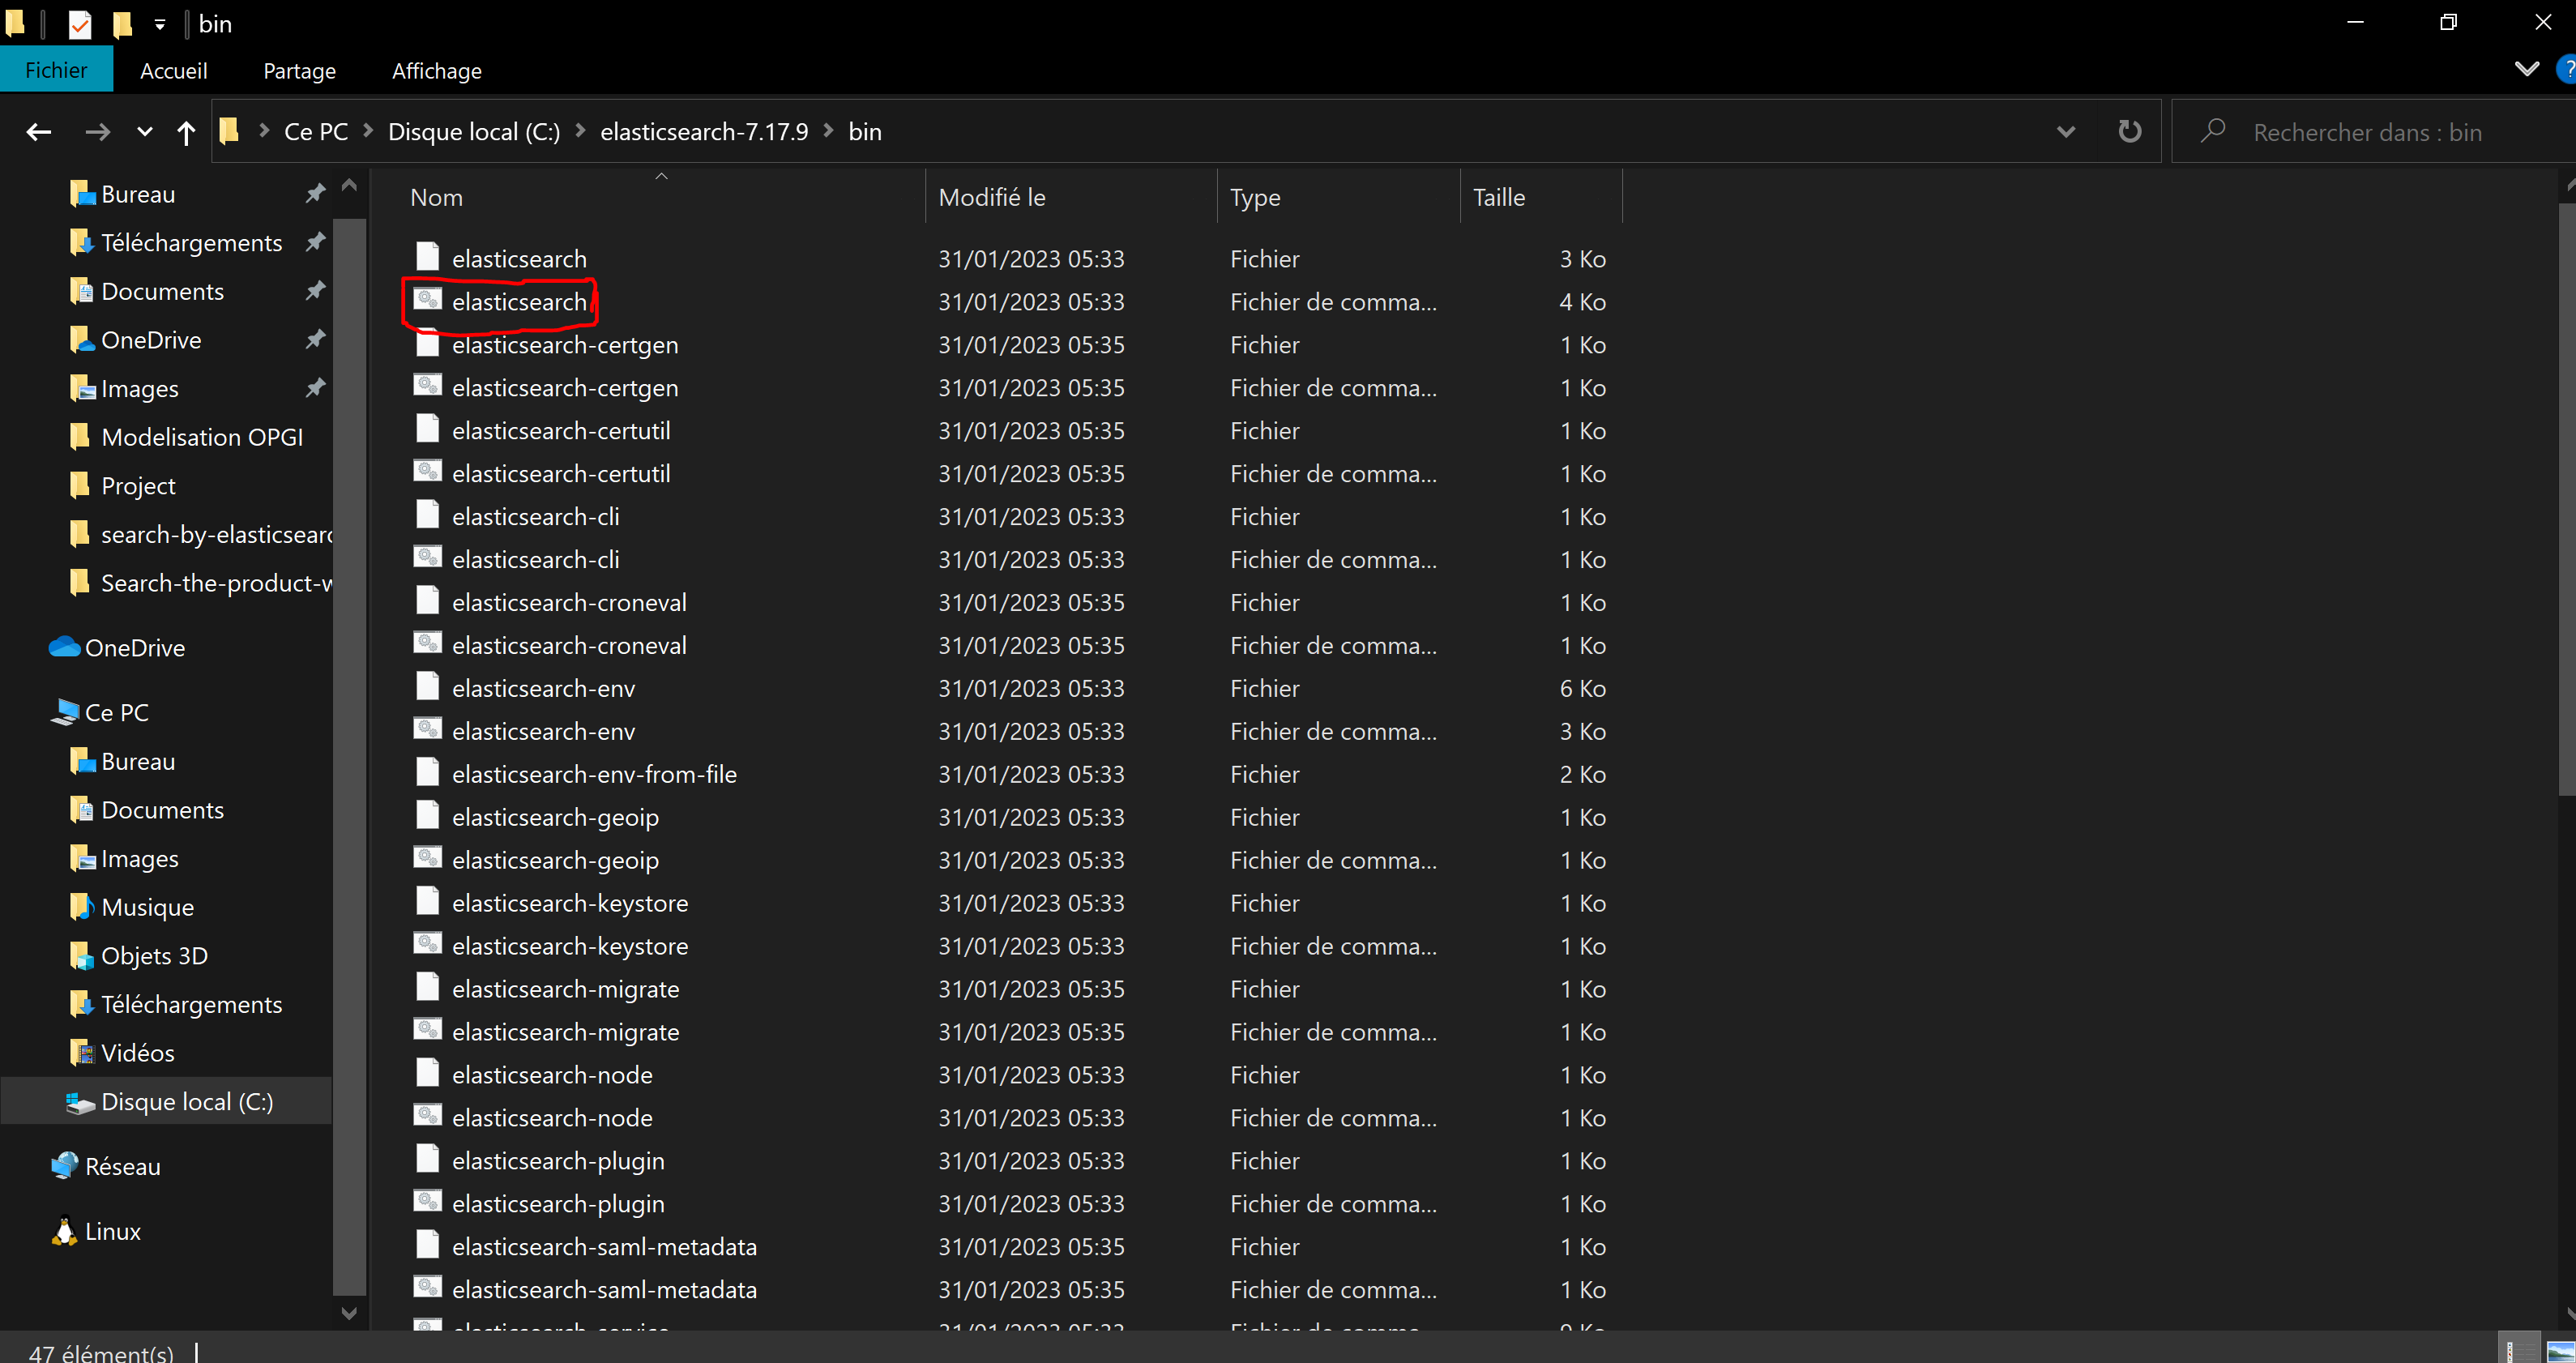This screenshot has height=1363, width=2576.
Task: Toggle the pin next to Bureau
Action: click(x=315, y=193)
